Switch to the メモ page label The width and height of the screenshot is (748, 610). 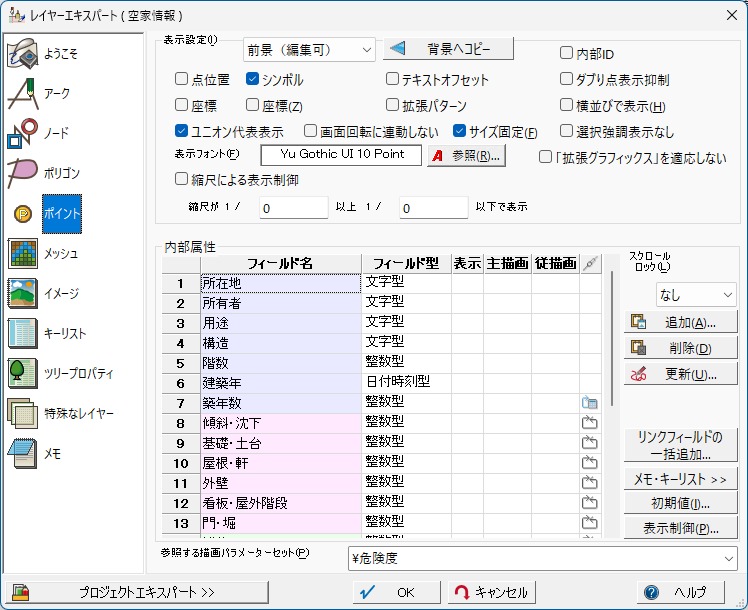click(52, 454)
